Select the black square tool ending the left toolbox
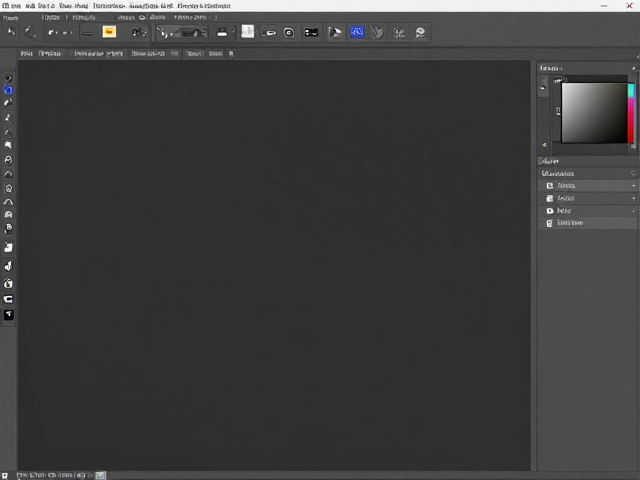The height and width of the screenshot is (480, 640). click(9, 315)
